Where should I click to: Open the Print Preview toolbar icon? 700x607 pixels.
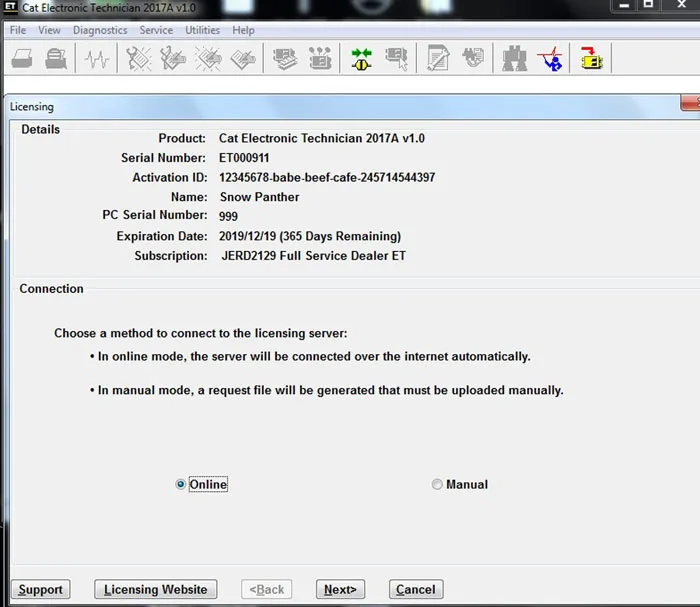coord(56,58)
